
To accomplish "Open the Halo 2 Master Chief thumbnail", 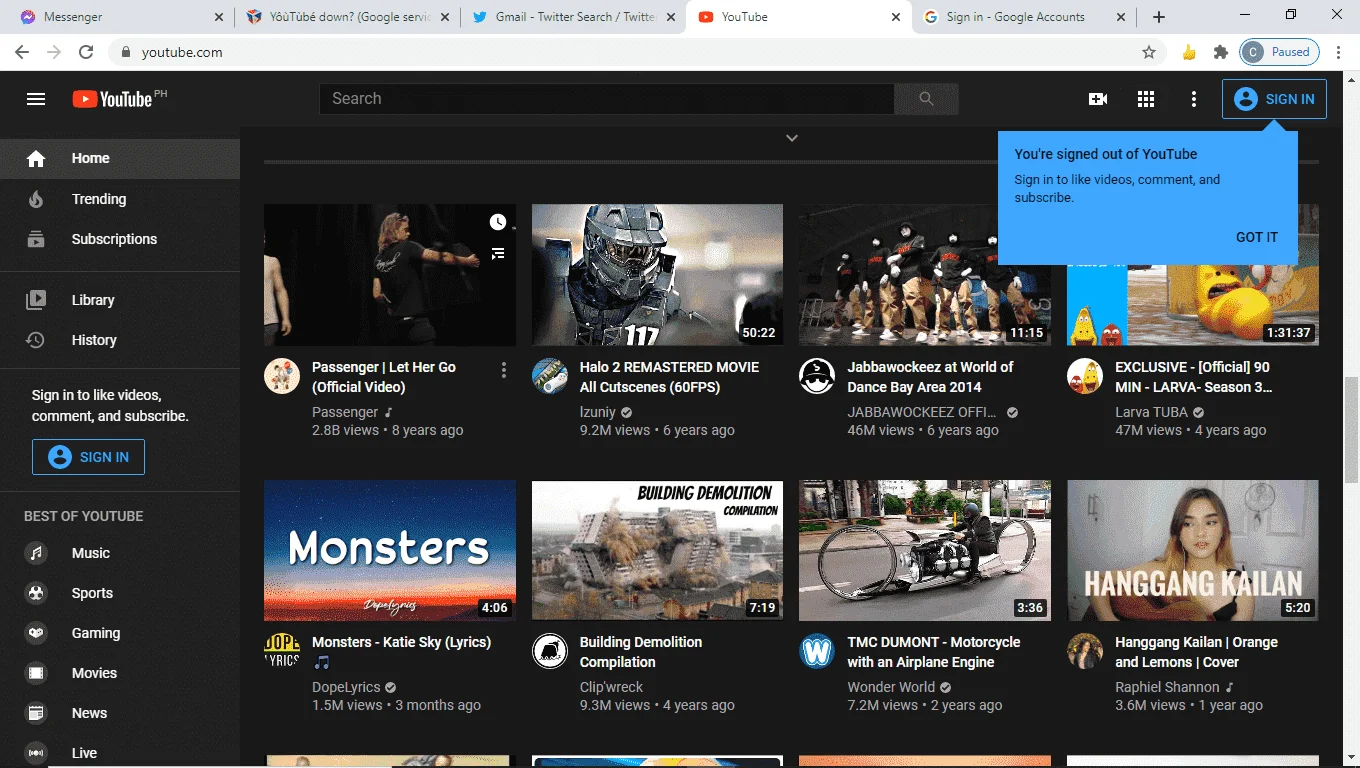I will [x=658, y=275].
